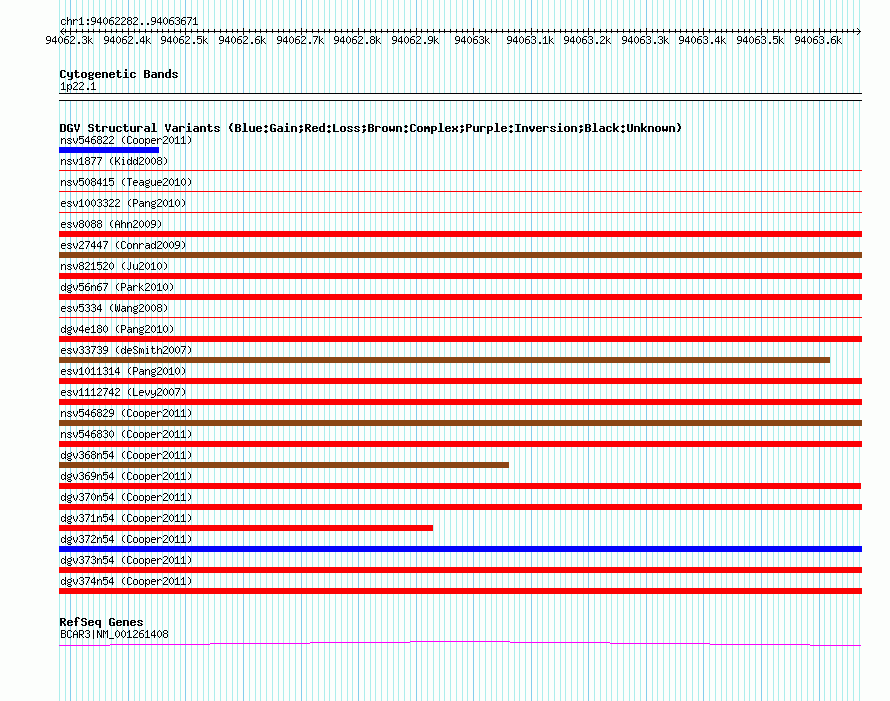Image resolution: width=890 pixels, height=701 pixels.
Task: Select the nsv546829 (Cooper2011) label
Action: click(x=126, y=413)
